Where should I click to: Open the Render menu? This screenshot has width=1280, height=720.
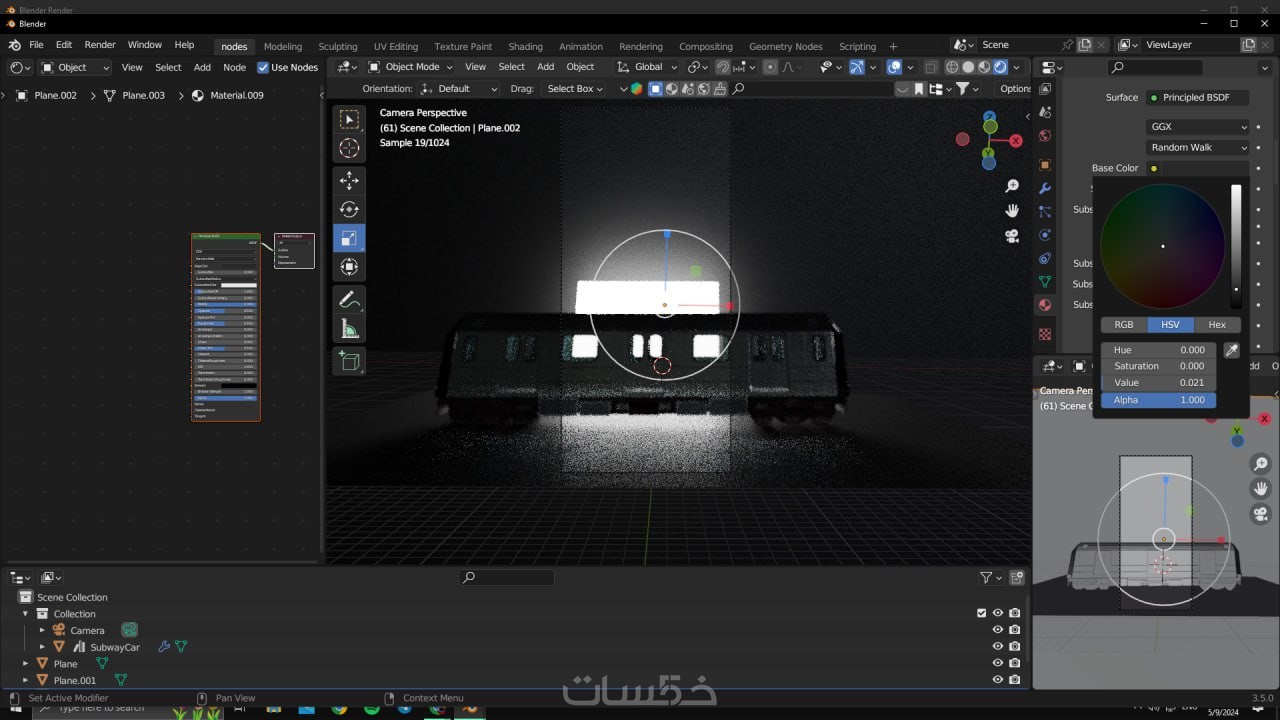[x=100, y=45]
